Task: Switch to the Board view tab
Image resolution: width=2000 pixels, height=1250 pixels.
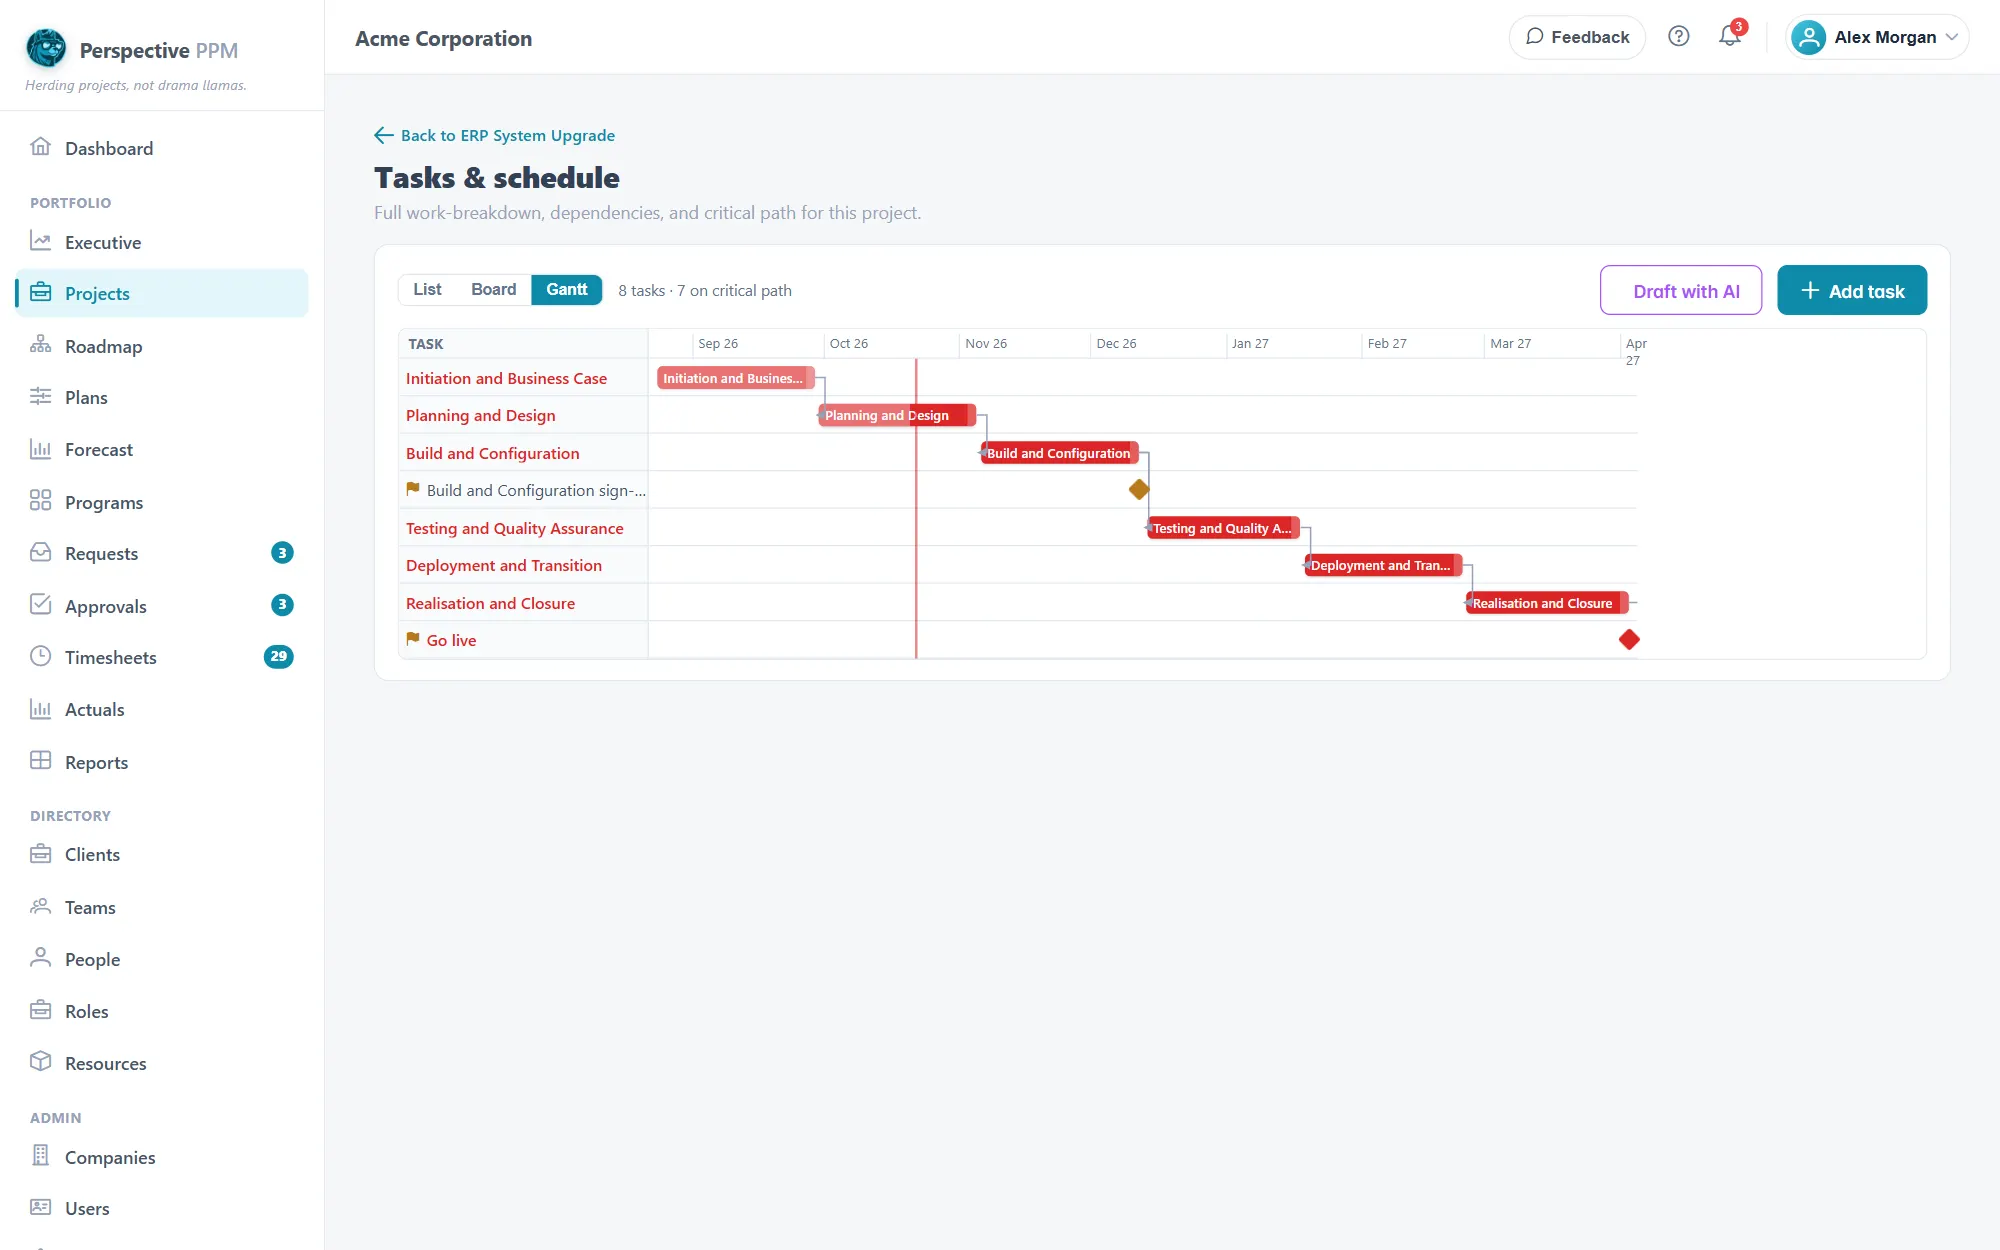Action: click(494, 290)
